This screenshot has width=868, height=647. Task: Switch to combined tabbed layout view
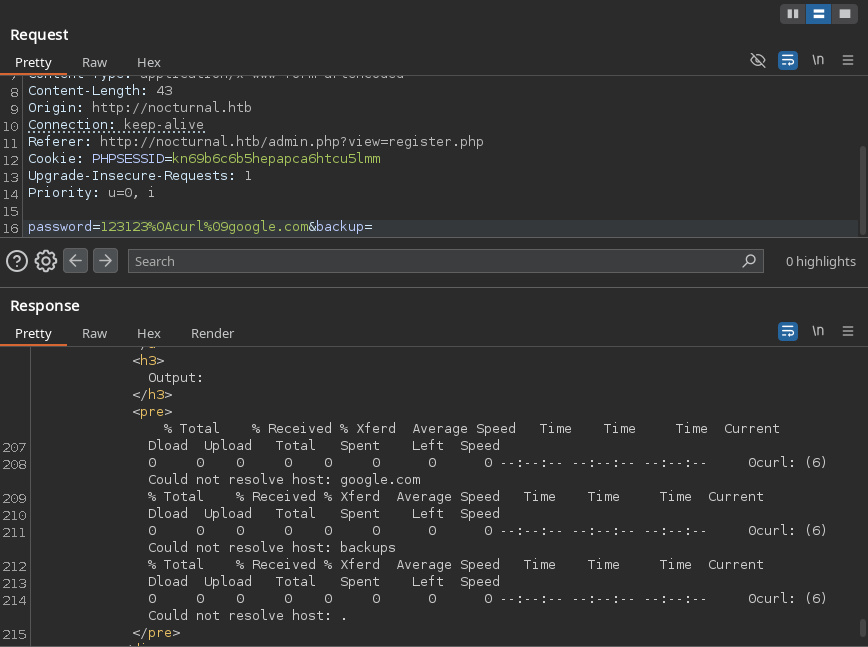coord(844,14)
